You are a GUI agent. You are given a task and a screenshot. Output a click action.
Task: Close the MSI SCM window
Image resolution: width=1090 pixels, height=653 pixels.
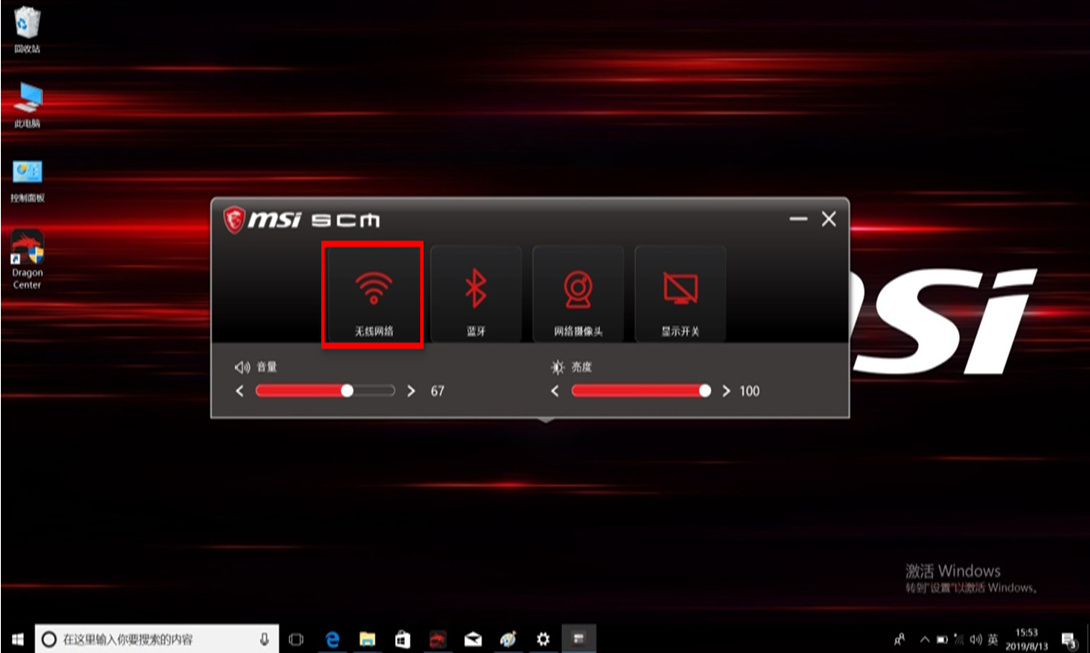click(x=828, y=219)
